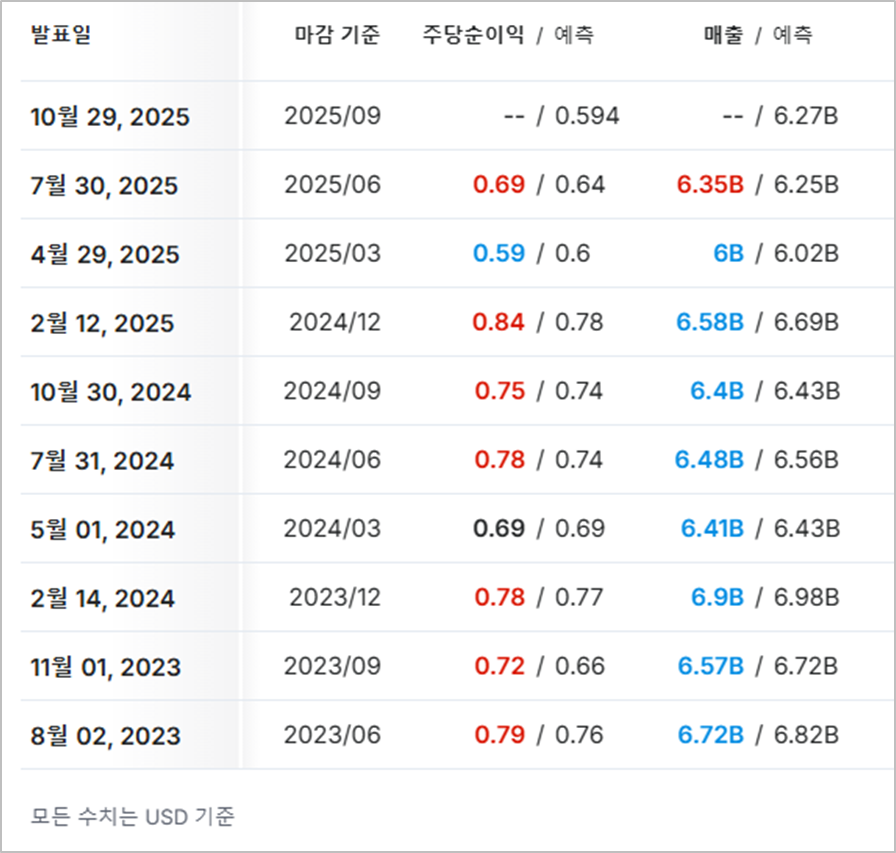
Task: Click the blue 0.59 EPS value
Action: pyautogui.click(x=499, y=253)
